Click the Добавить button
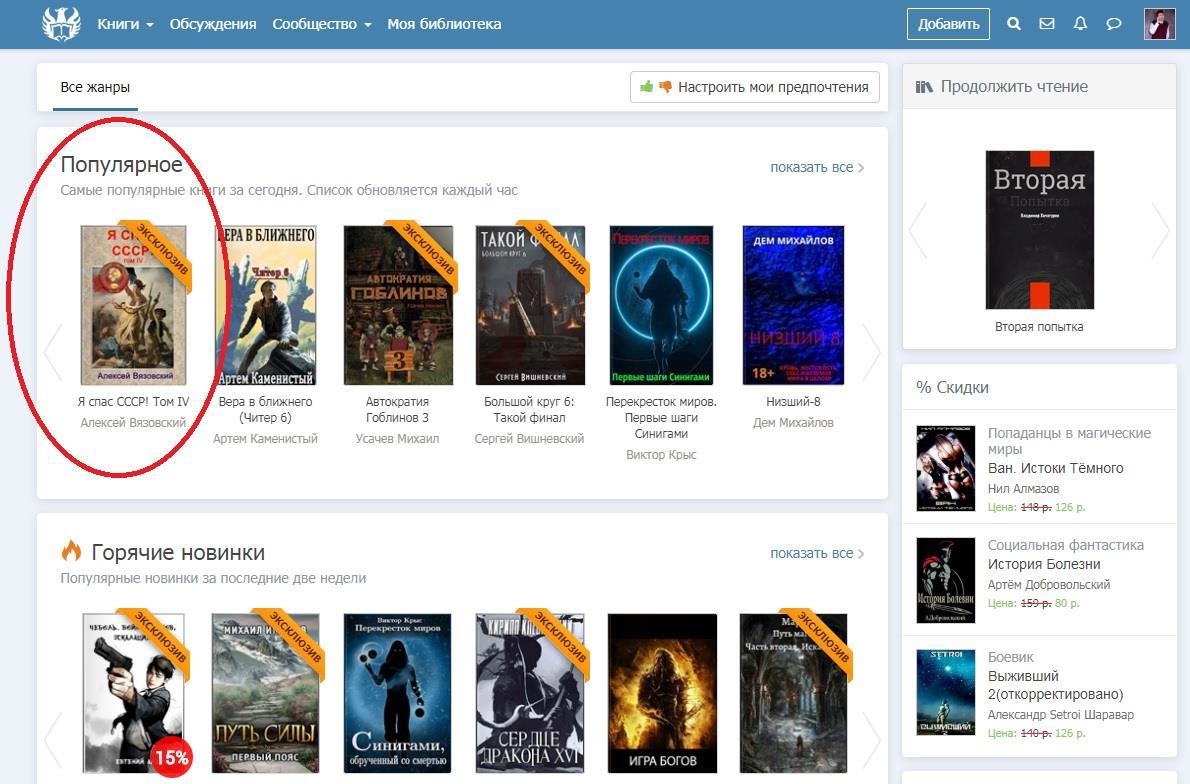 coord(948,24)
